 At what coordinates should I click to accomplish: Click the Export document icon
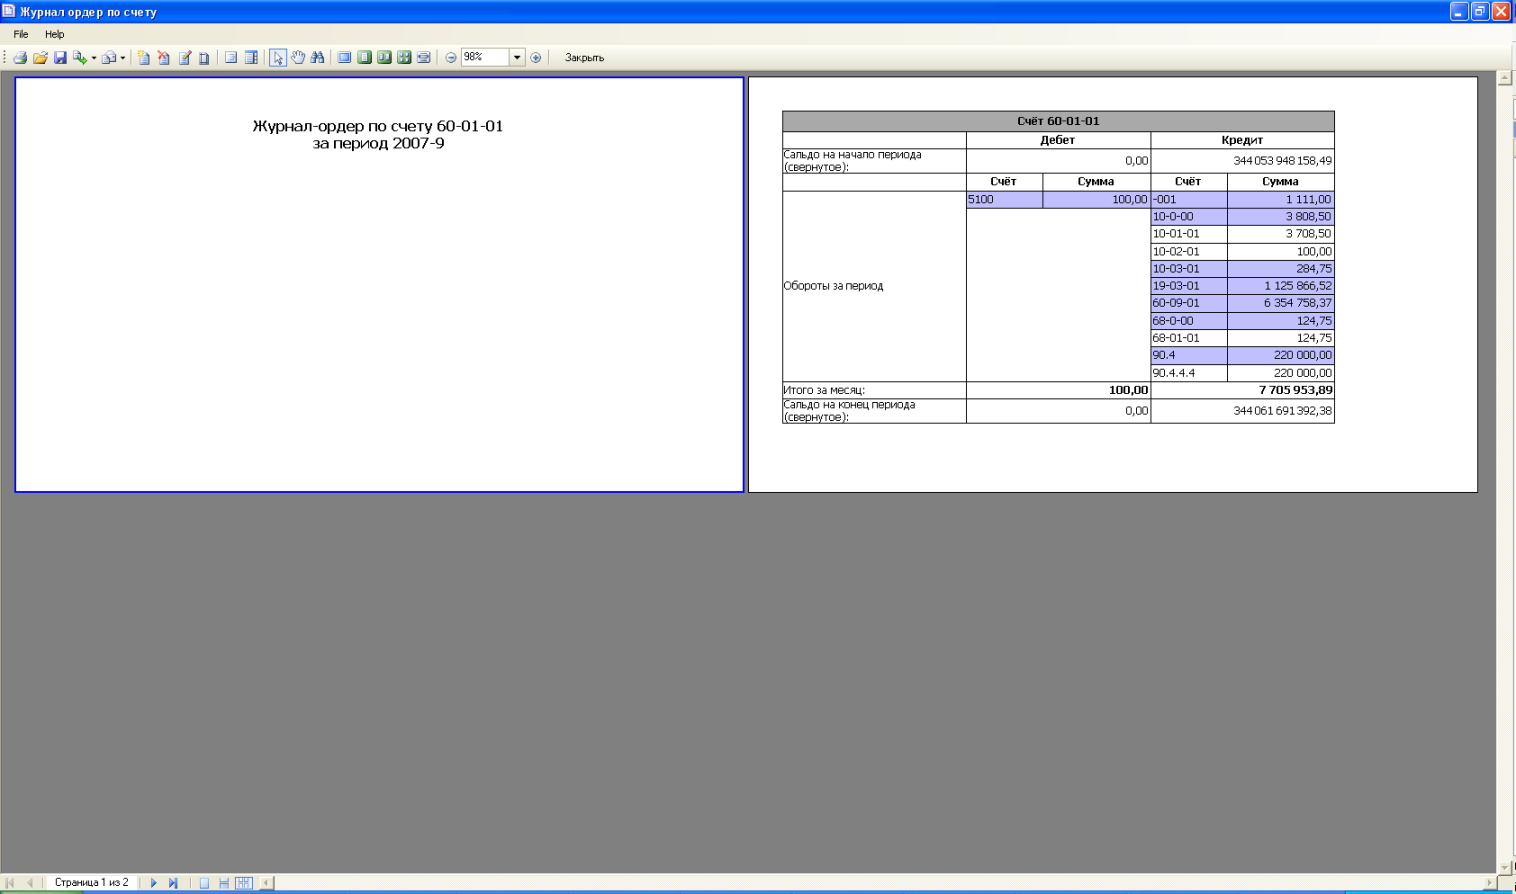pyautogui.click(x=80, y=58)
